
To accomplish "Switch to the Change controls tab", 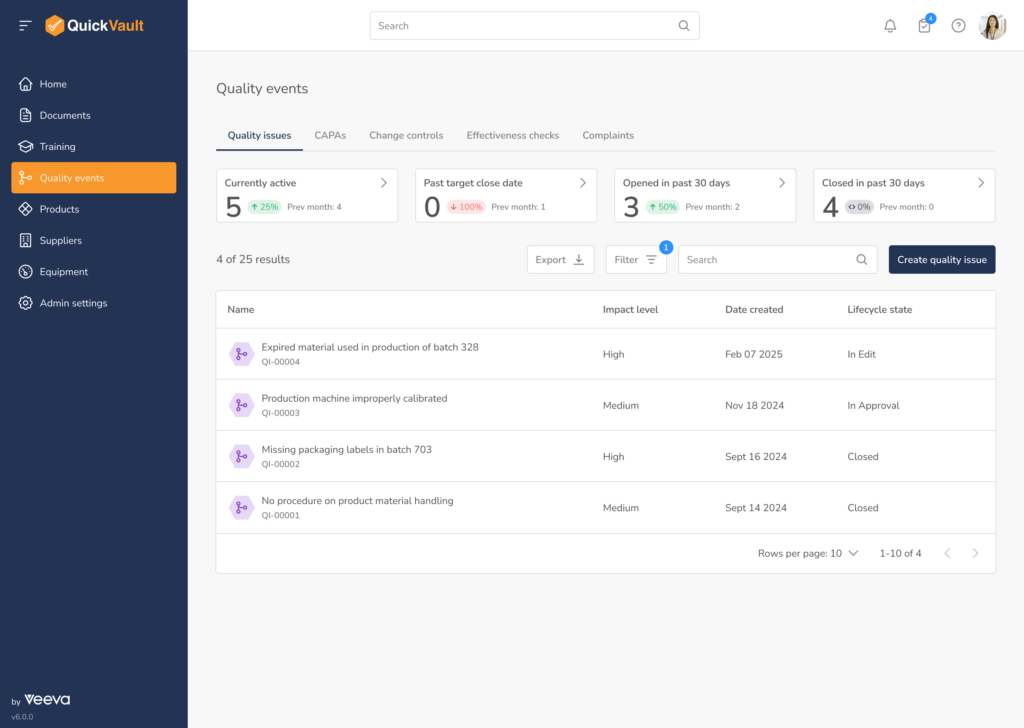I will click(406, 135).
